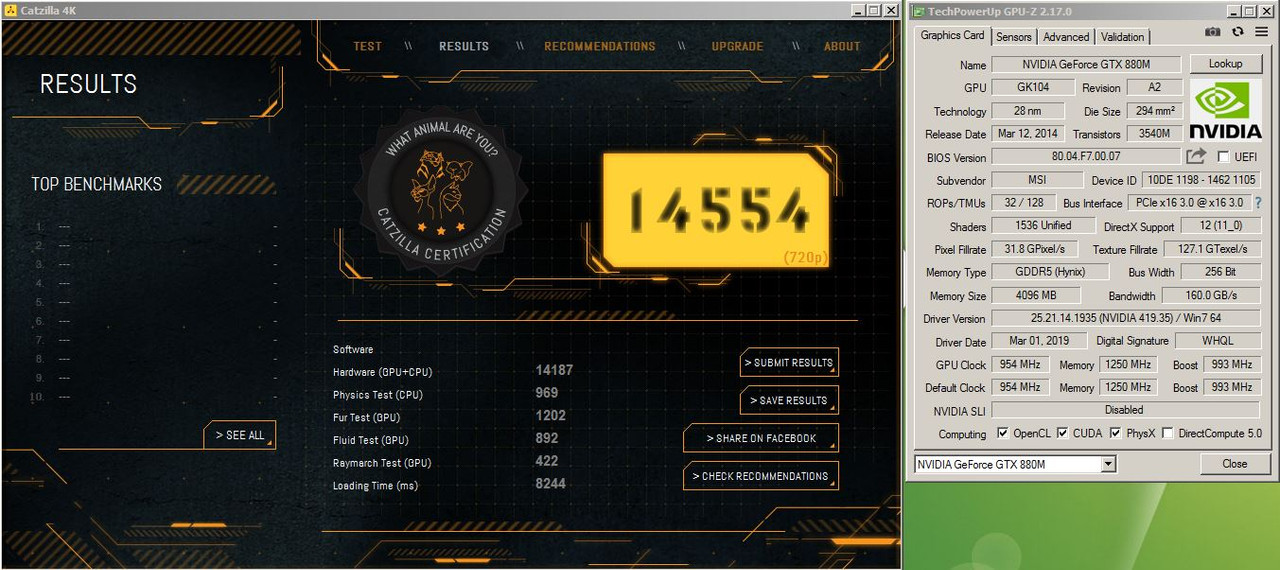Take a GPU-Z screenshot with the camera icon

coord(1212,32)
